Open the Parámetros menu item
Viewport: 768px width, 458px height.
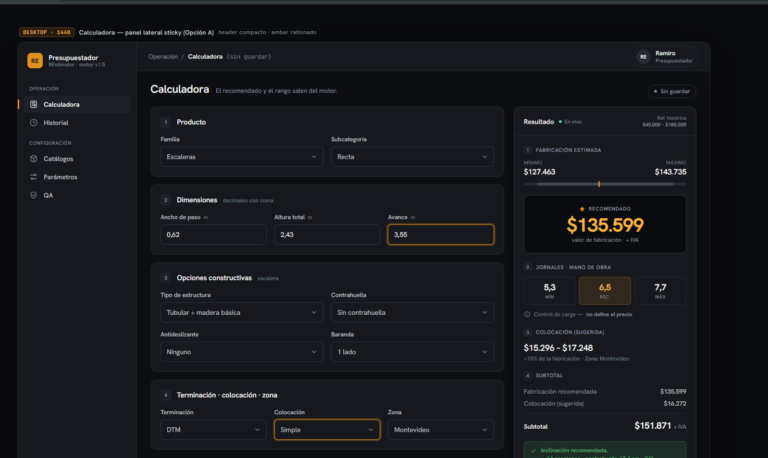click(77, 177)
